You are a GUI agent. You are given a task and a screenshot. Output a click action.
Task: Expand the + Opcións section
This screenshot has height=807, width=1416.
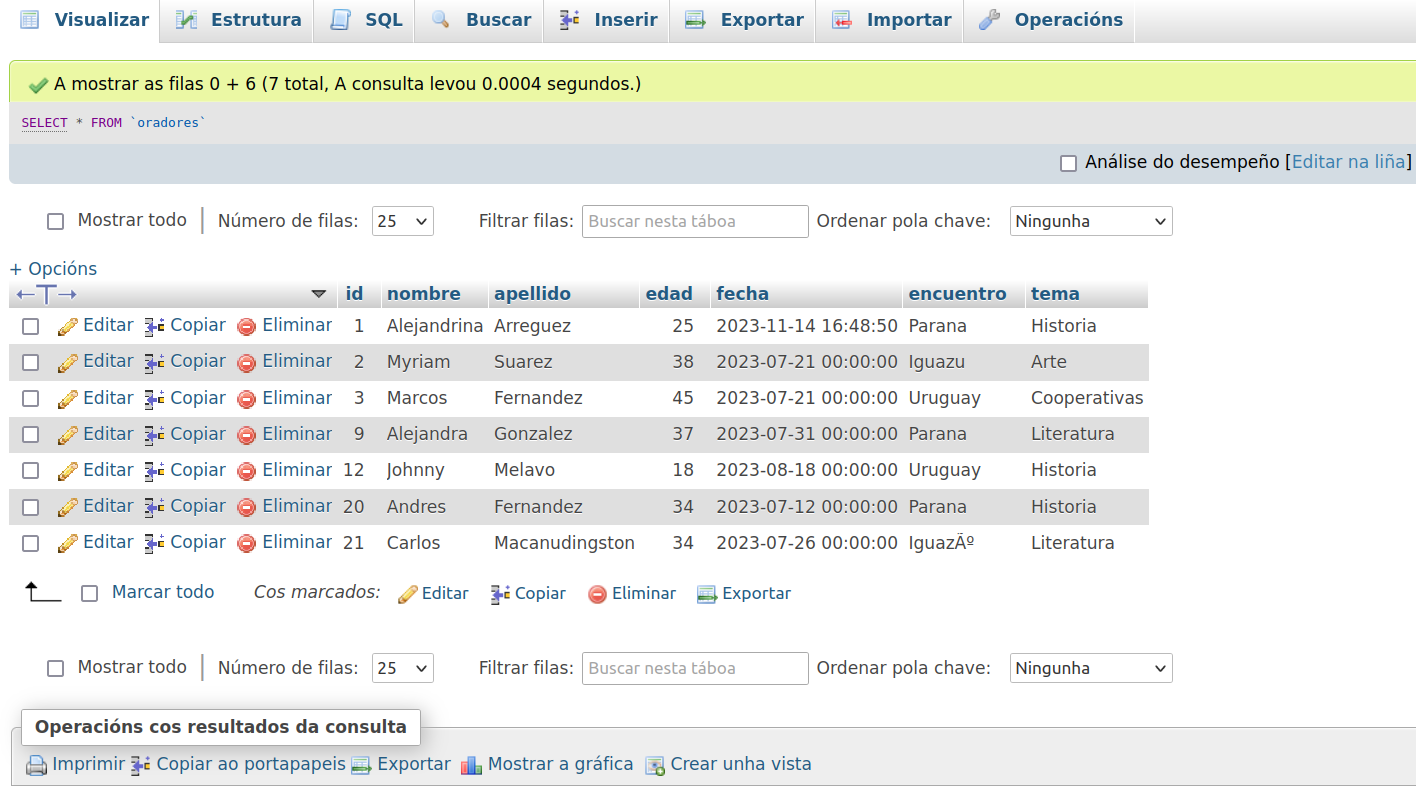click(x=54, y=269)
